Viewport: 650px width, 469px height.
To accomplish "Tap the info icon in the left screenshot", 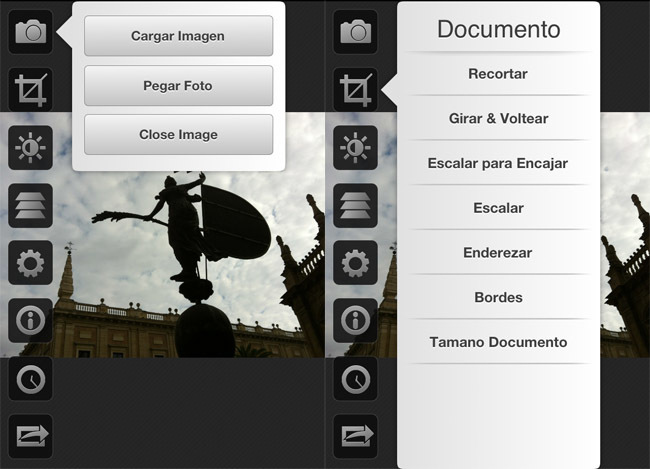I will [x=30, y=320].
